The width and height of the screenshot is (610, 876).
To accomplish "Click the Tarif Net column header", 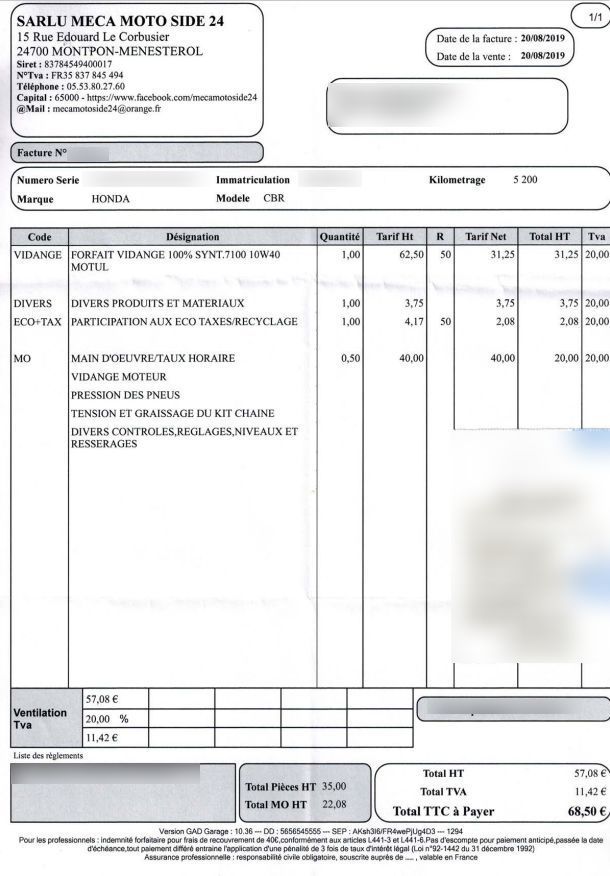I will coord(486,237).
